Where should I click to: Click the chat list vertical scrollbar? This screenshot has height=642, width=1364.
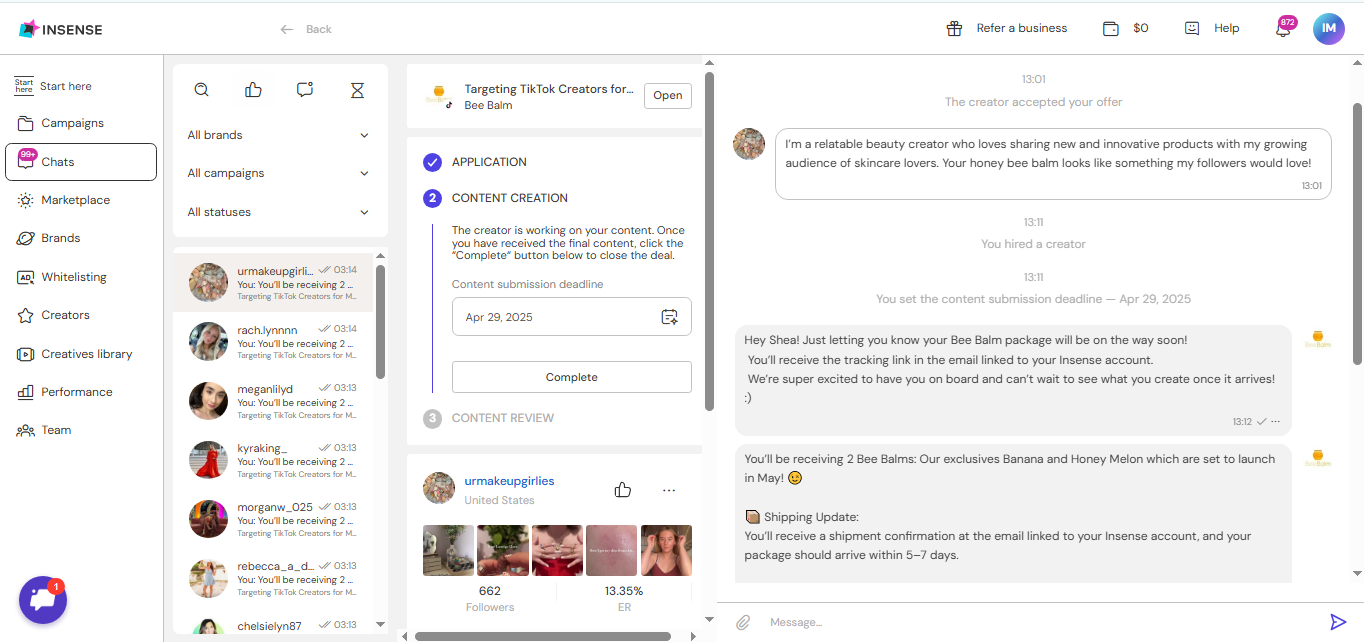(380, 322)
